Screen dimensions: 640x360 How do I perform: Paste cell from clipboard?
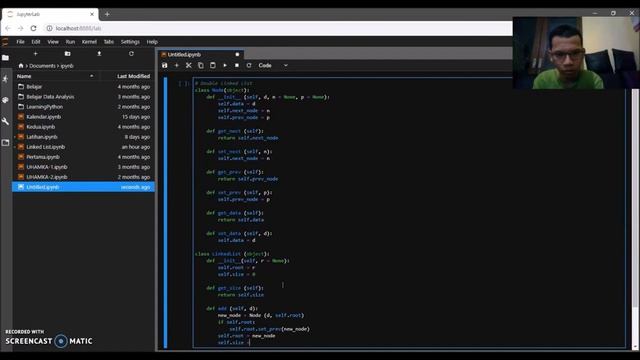[x=213, y=65]
